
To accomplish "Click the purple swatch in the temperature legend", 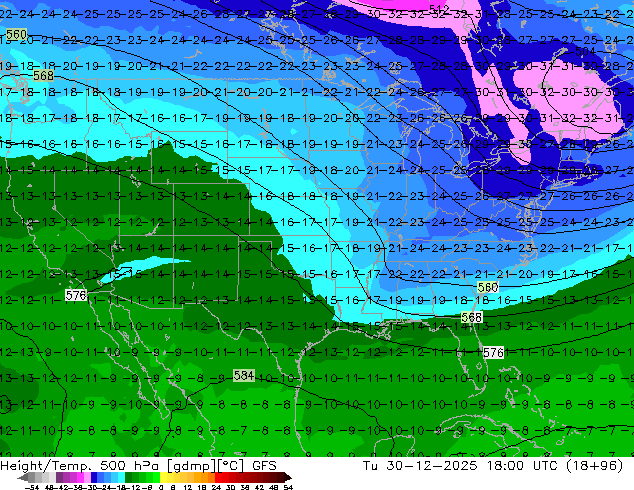I will [59, 477].
